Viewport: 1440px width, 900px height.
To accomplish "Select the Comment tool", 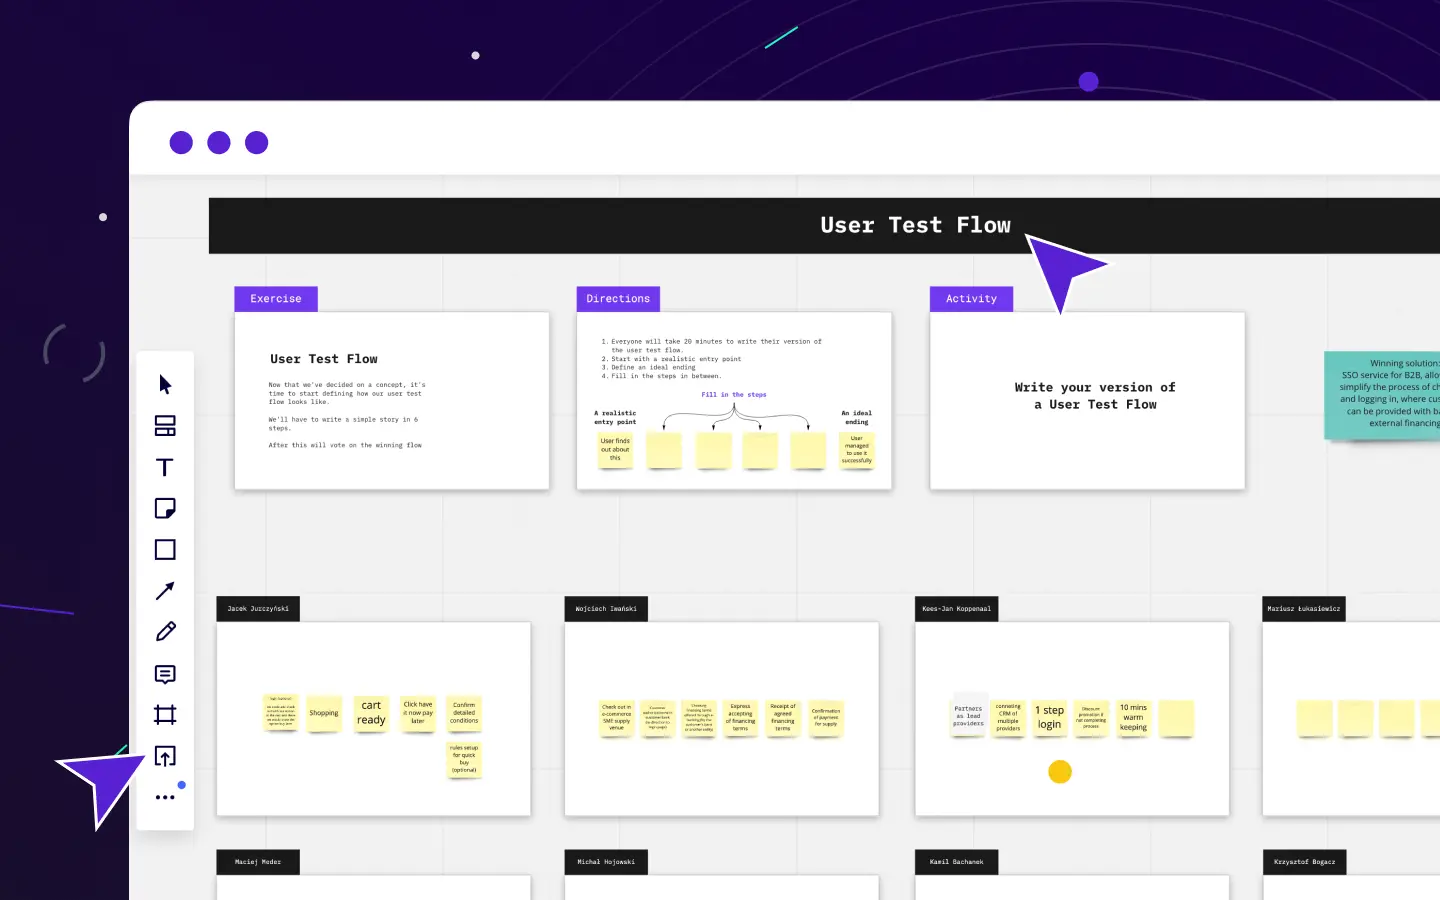I will 165,674.
